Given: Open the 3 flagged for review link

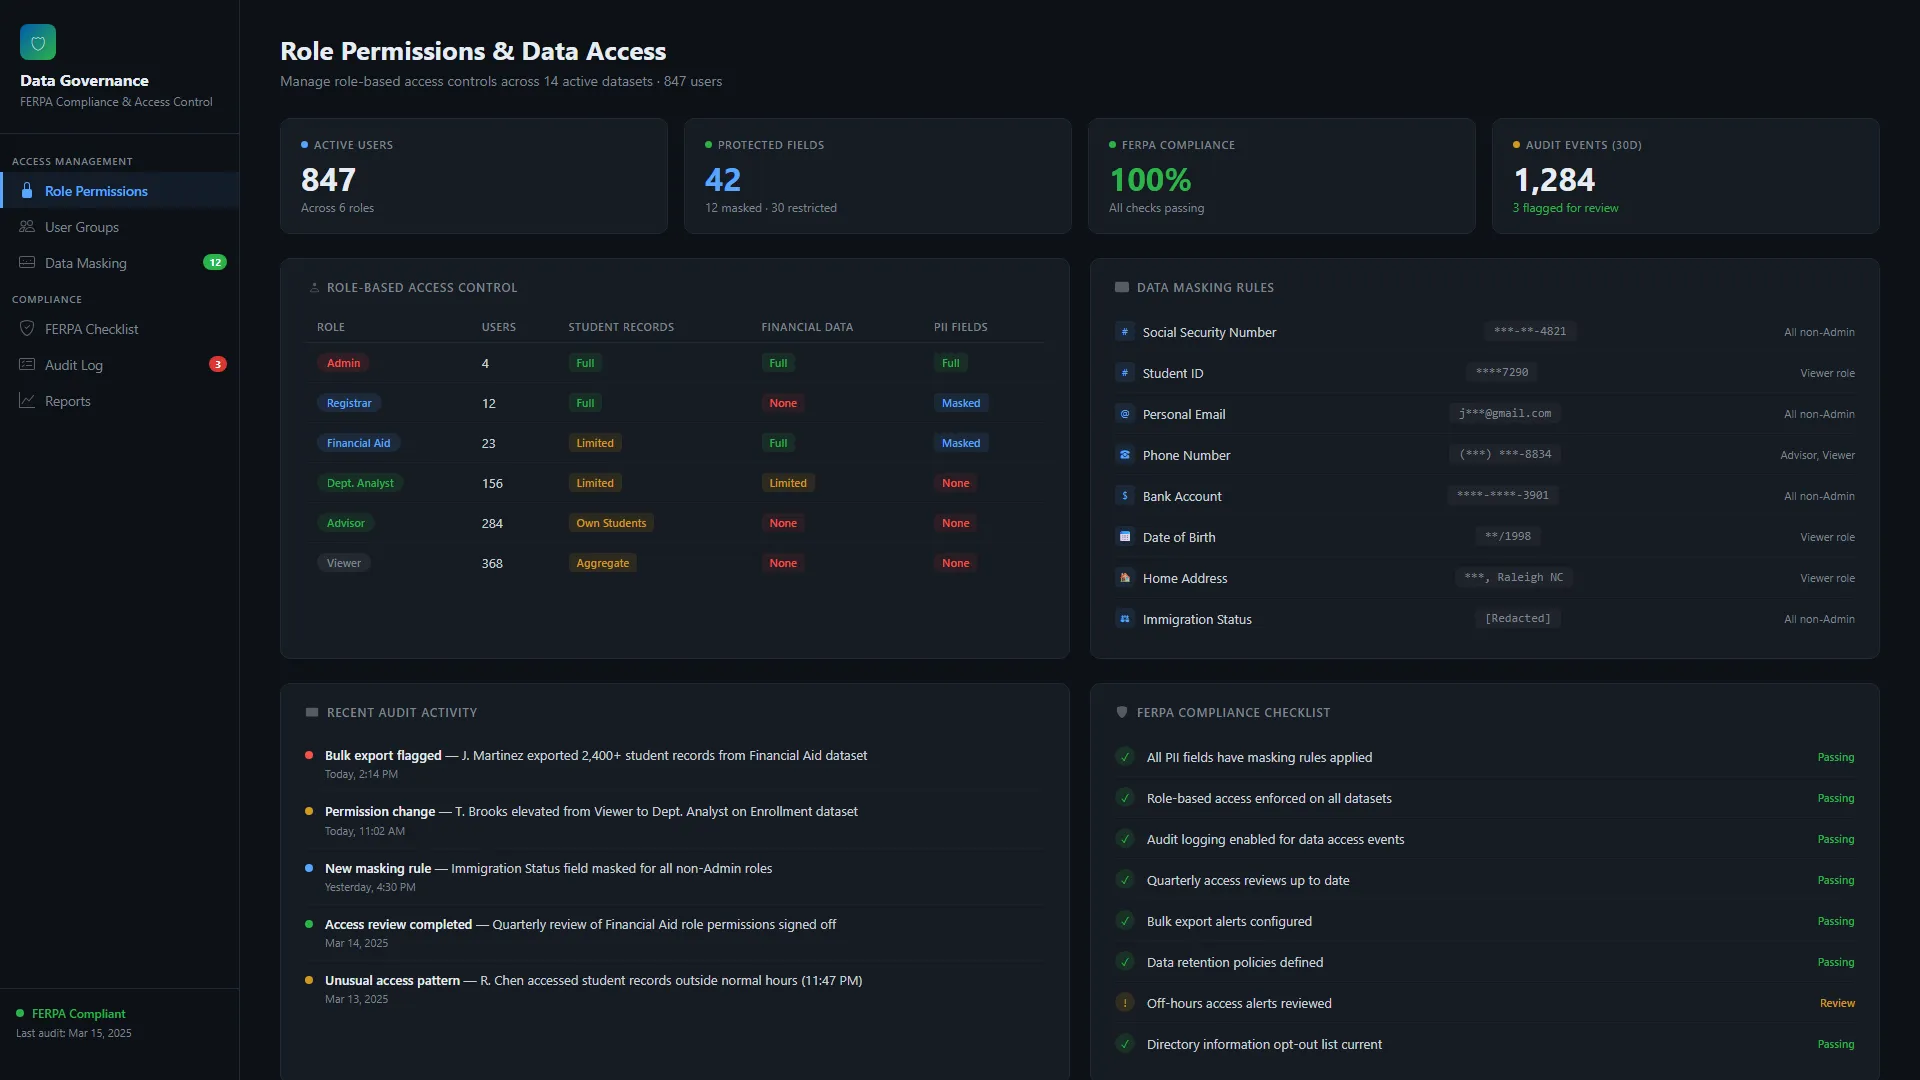Looking at the screenshot, I should click(x=1565, y=208).
